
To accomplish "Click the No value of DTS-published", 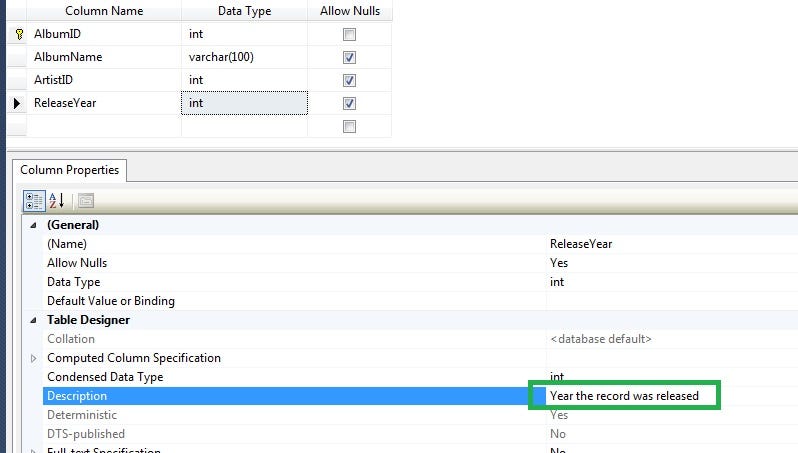I will (558, 434).
